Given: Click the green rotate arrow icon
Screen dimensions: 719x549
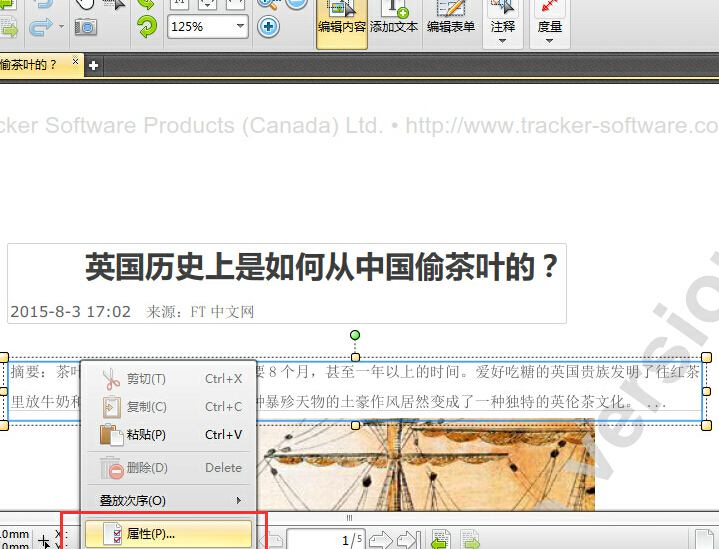Looking at the screenshot, I should [x=147, y=27].
